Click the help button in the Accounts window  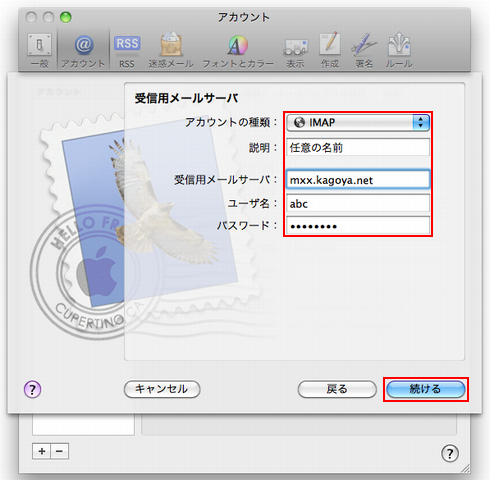pyautogui.click(x=450, y=453)
